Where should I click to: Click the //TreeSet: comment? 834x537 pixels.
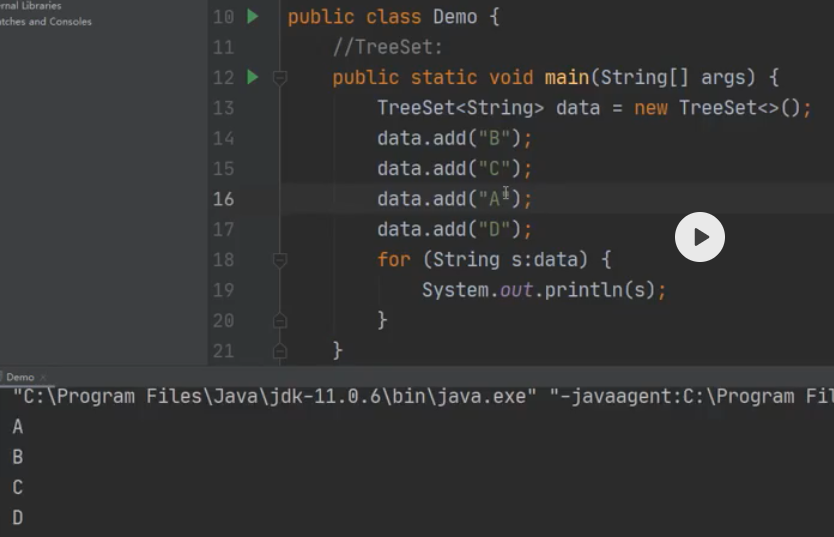tap(388, 47)
